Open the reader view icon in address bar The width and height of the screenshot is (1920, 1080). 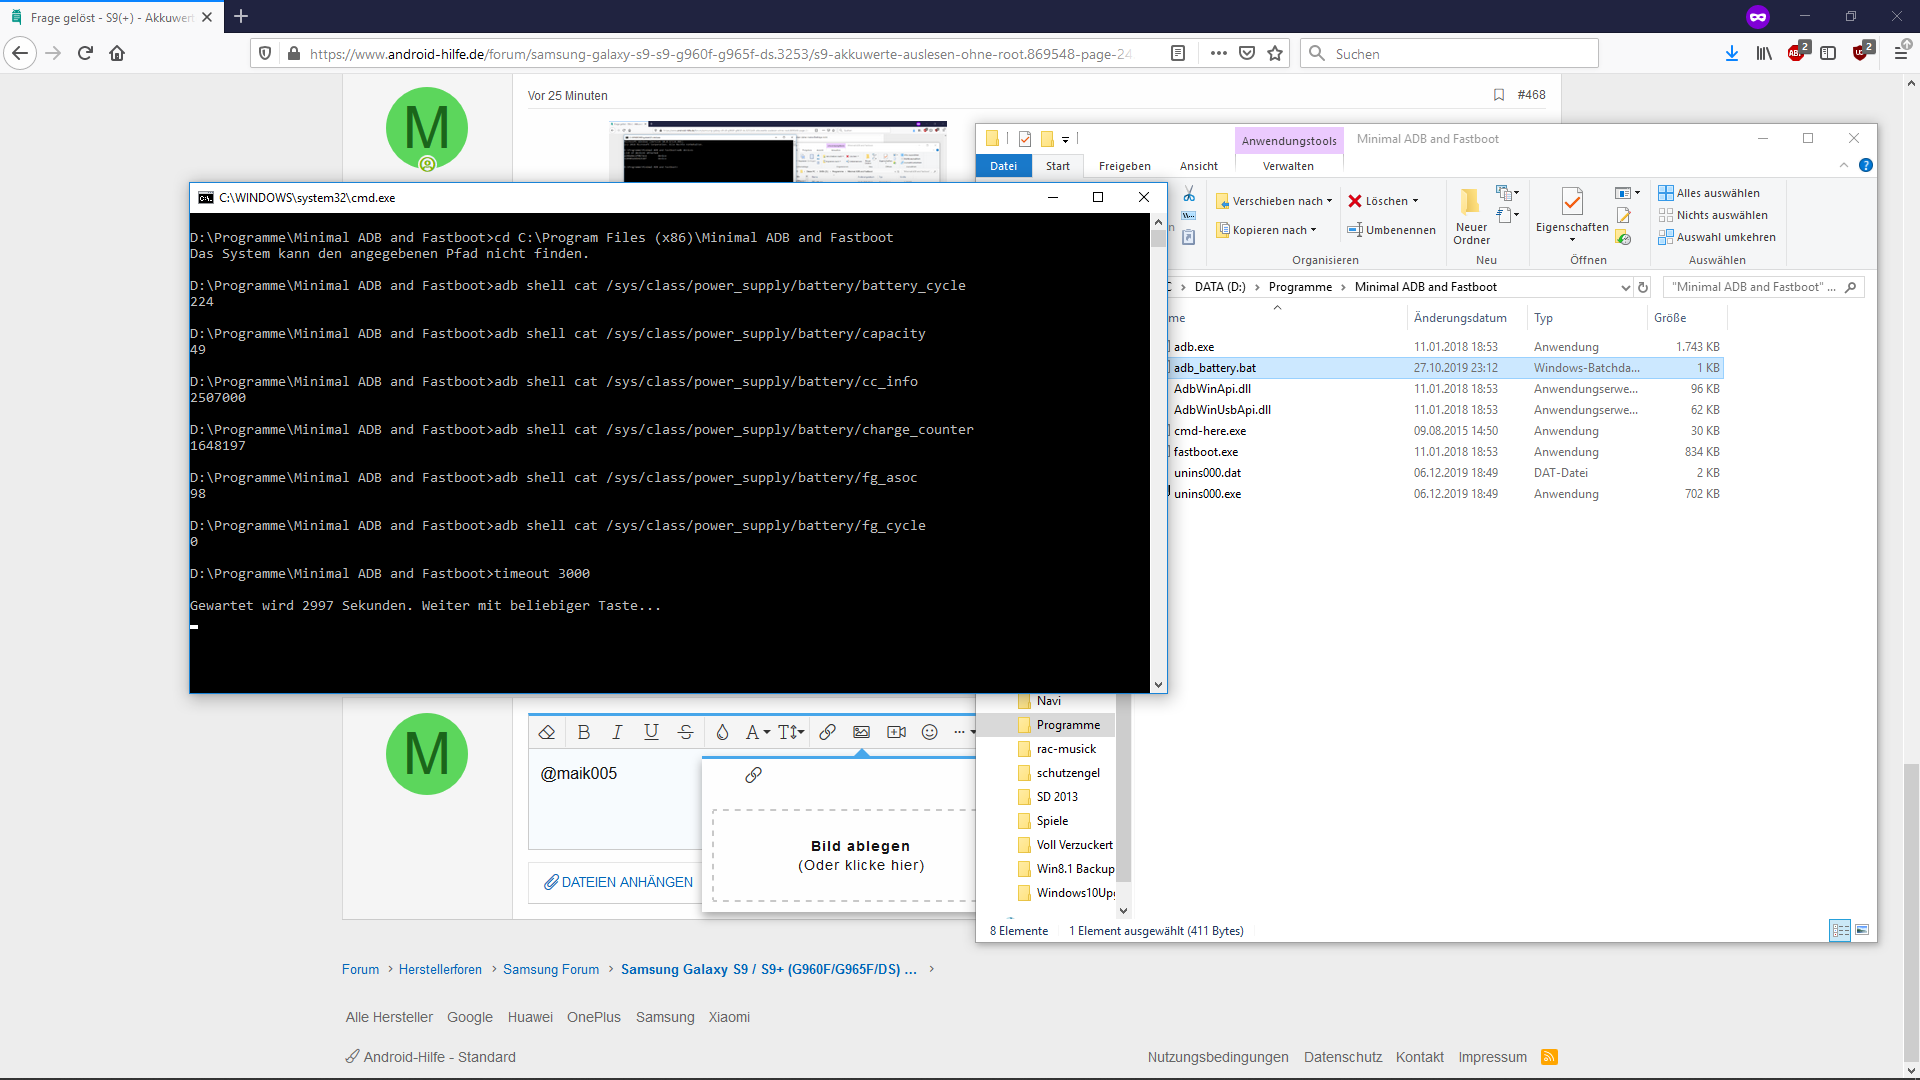(x=1178, y=53)
